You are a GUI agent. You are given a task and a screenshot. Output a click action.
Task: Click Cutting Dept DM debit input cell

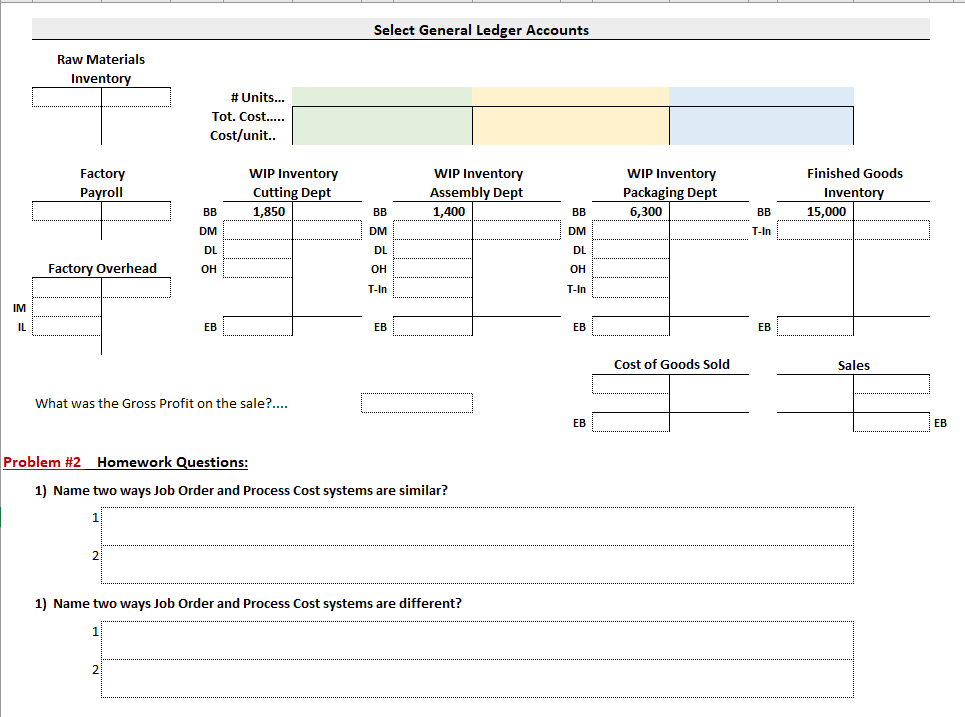(258, 231)
